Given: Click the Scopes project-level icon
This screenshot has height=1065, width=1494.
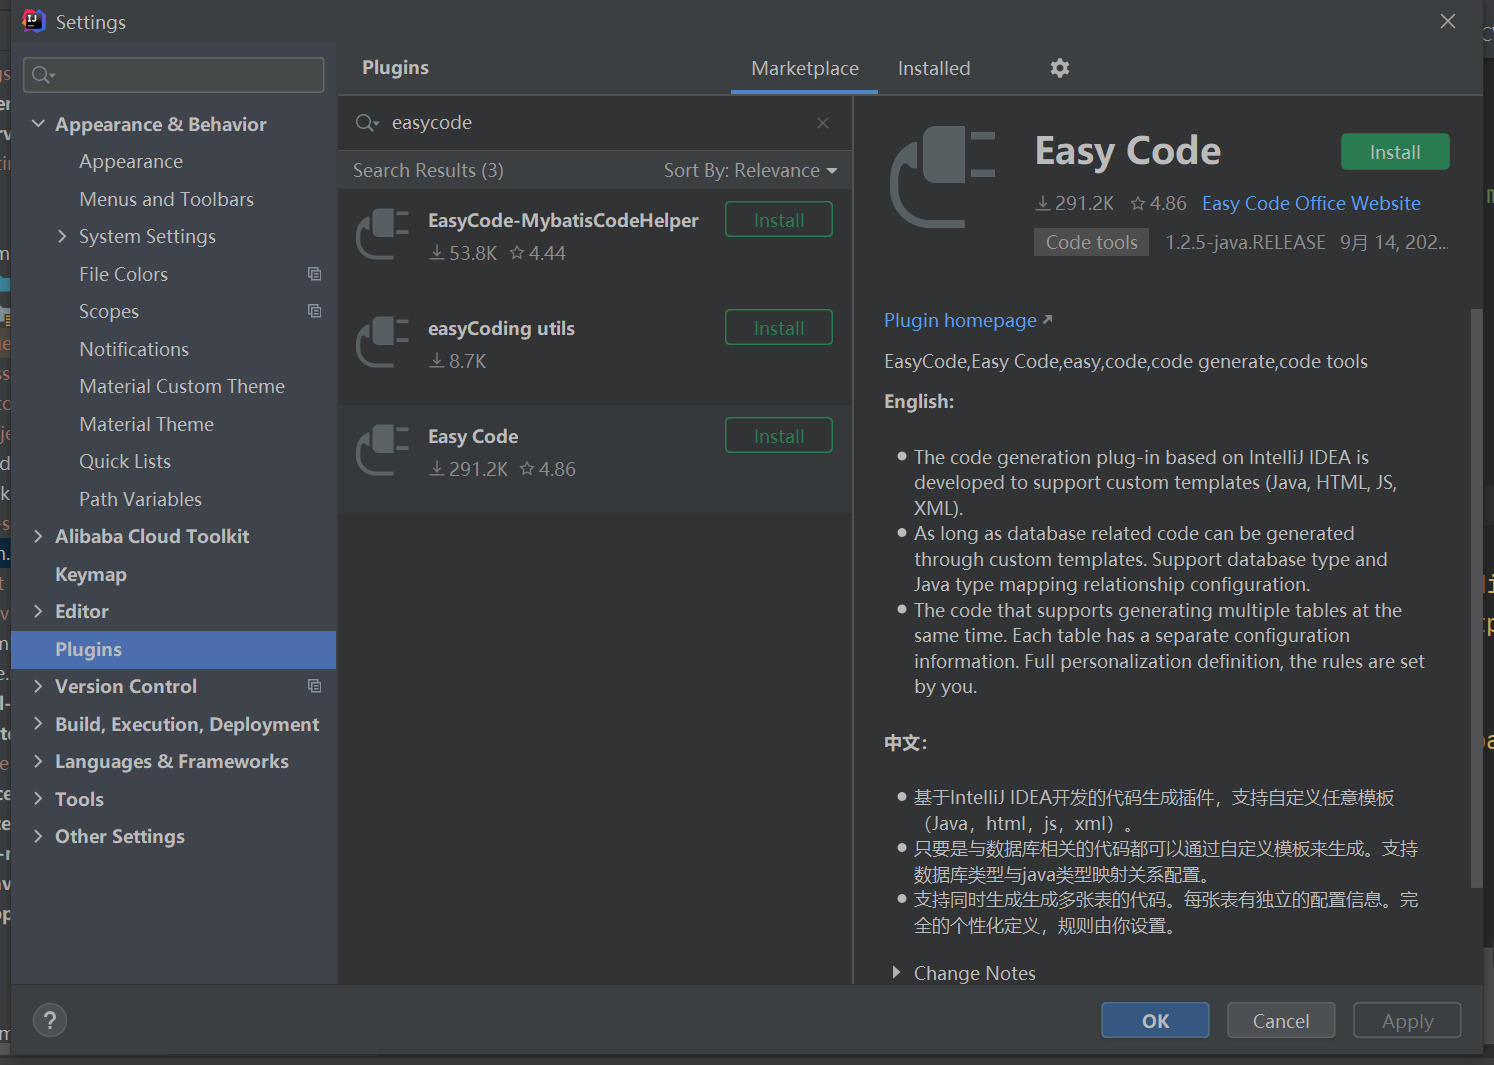Looking at the screenshot, I should tap(314, 311).
